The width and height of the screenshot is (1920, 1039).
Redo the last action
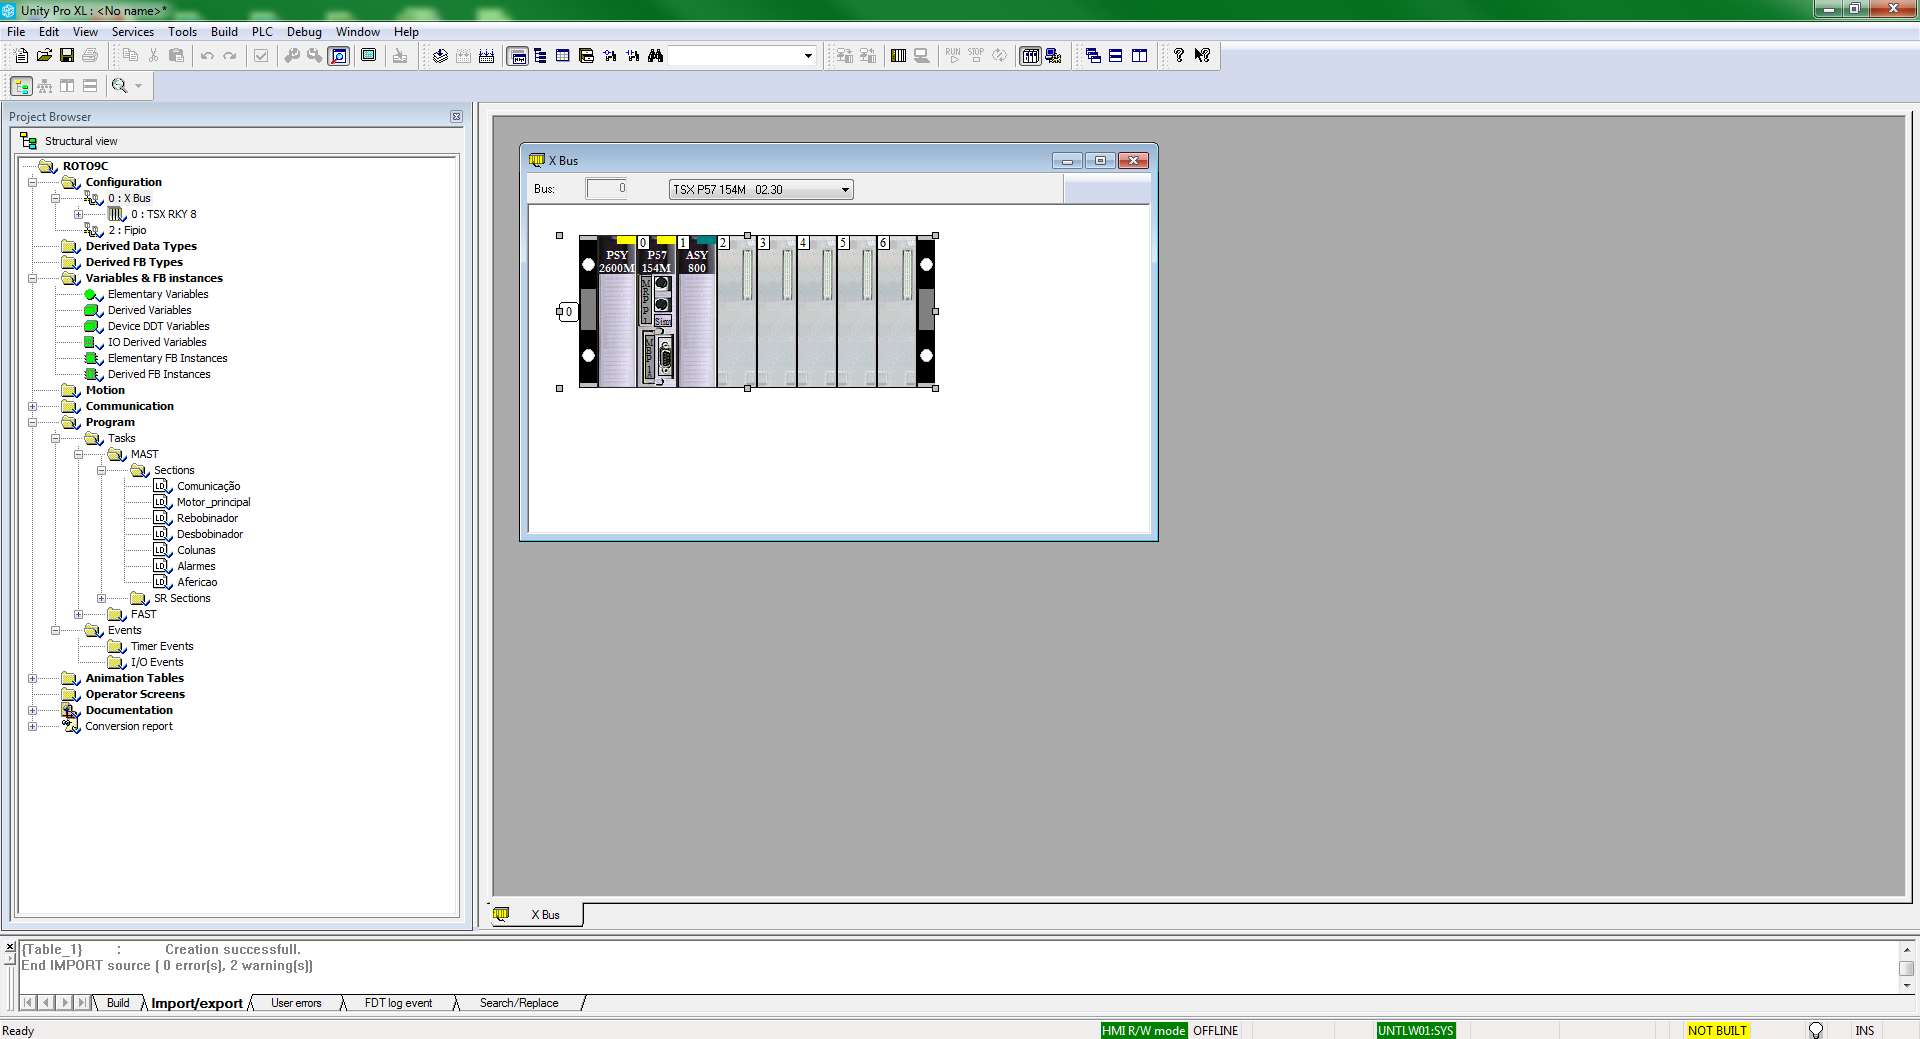coord(230,56)
